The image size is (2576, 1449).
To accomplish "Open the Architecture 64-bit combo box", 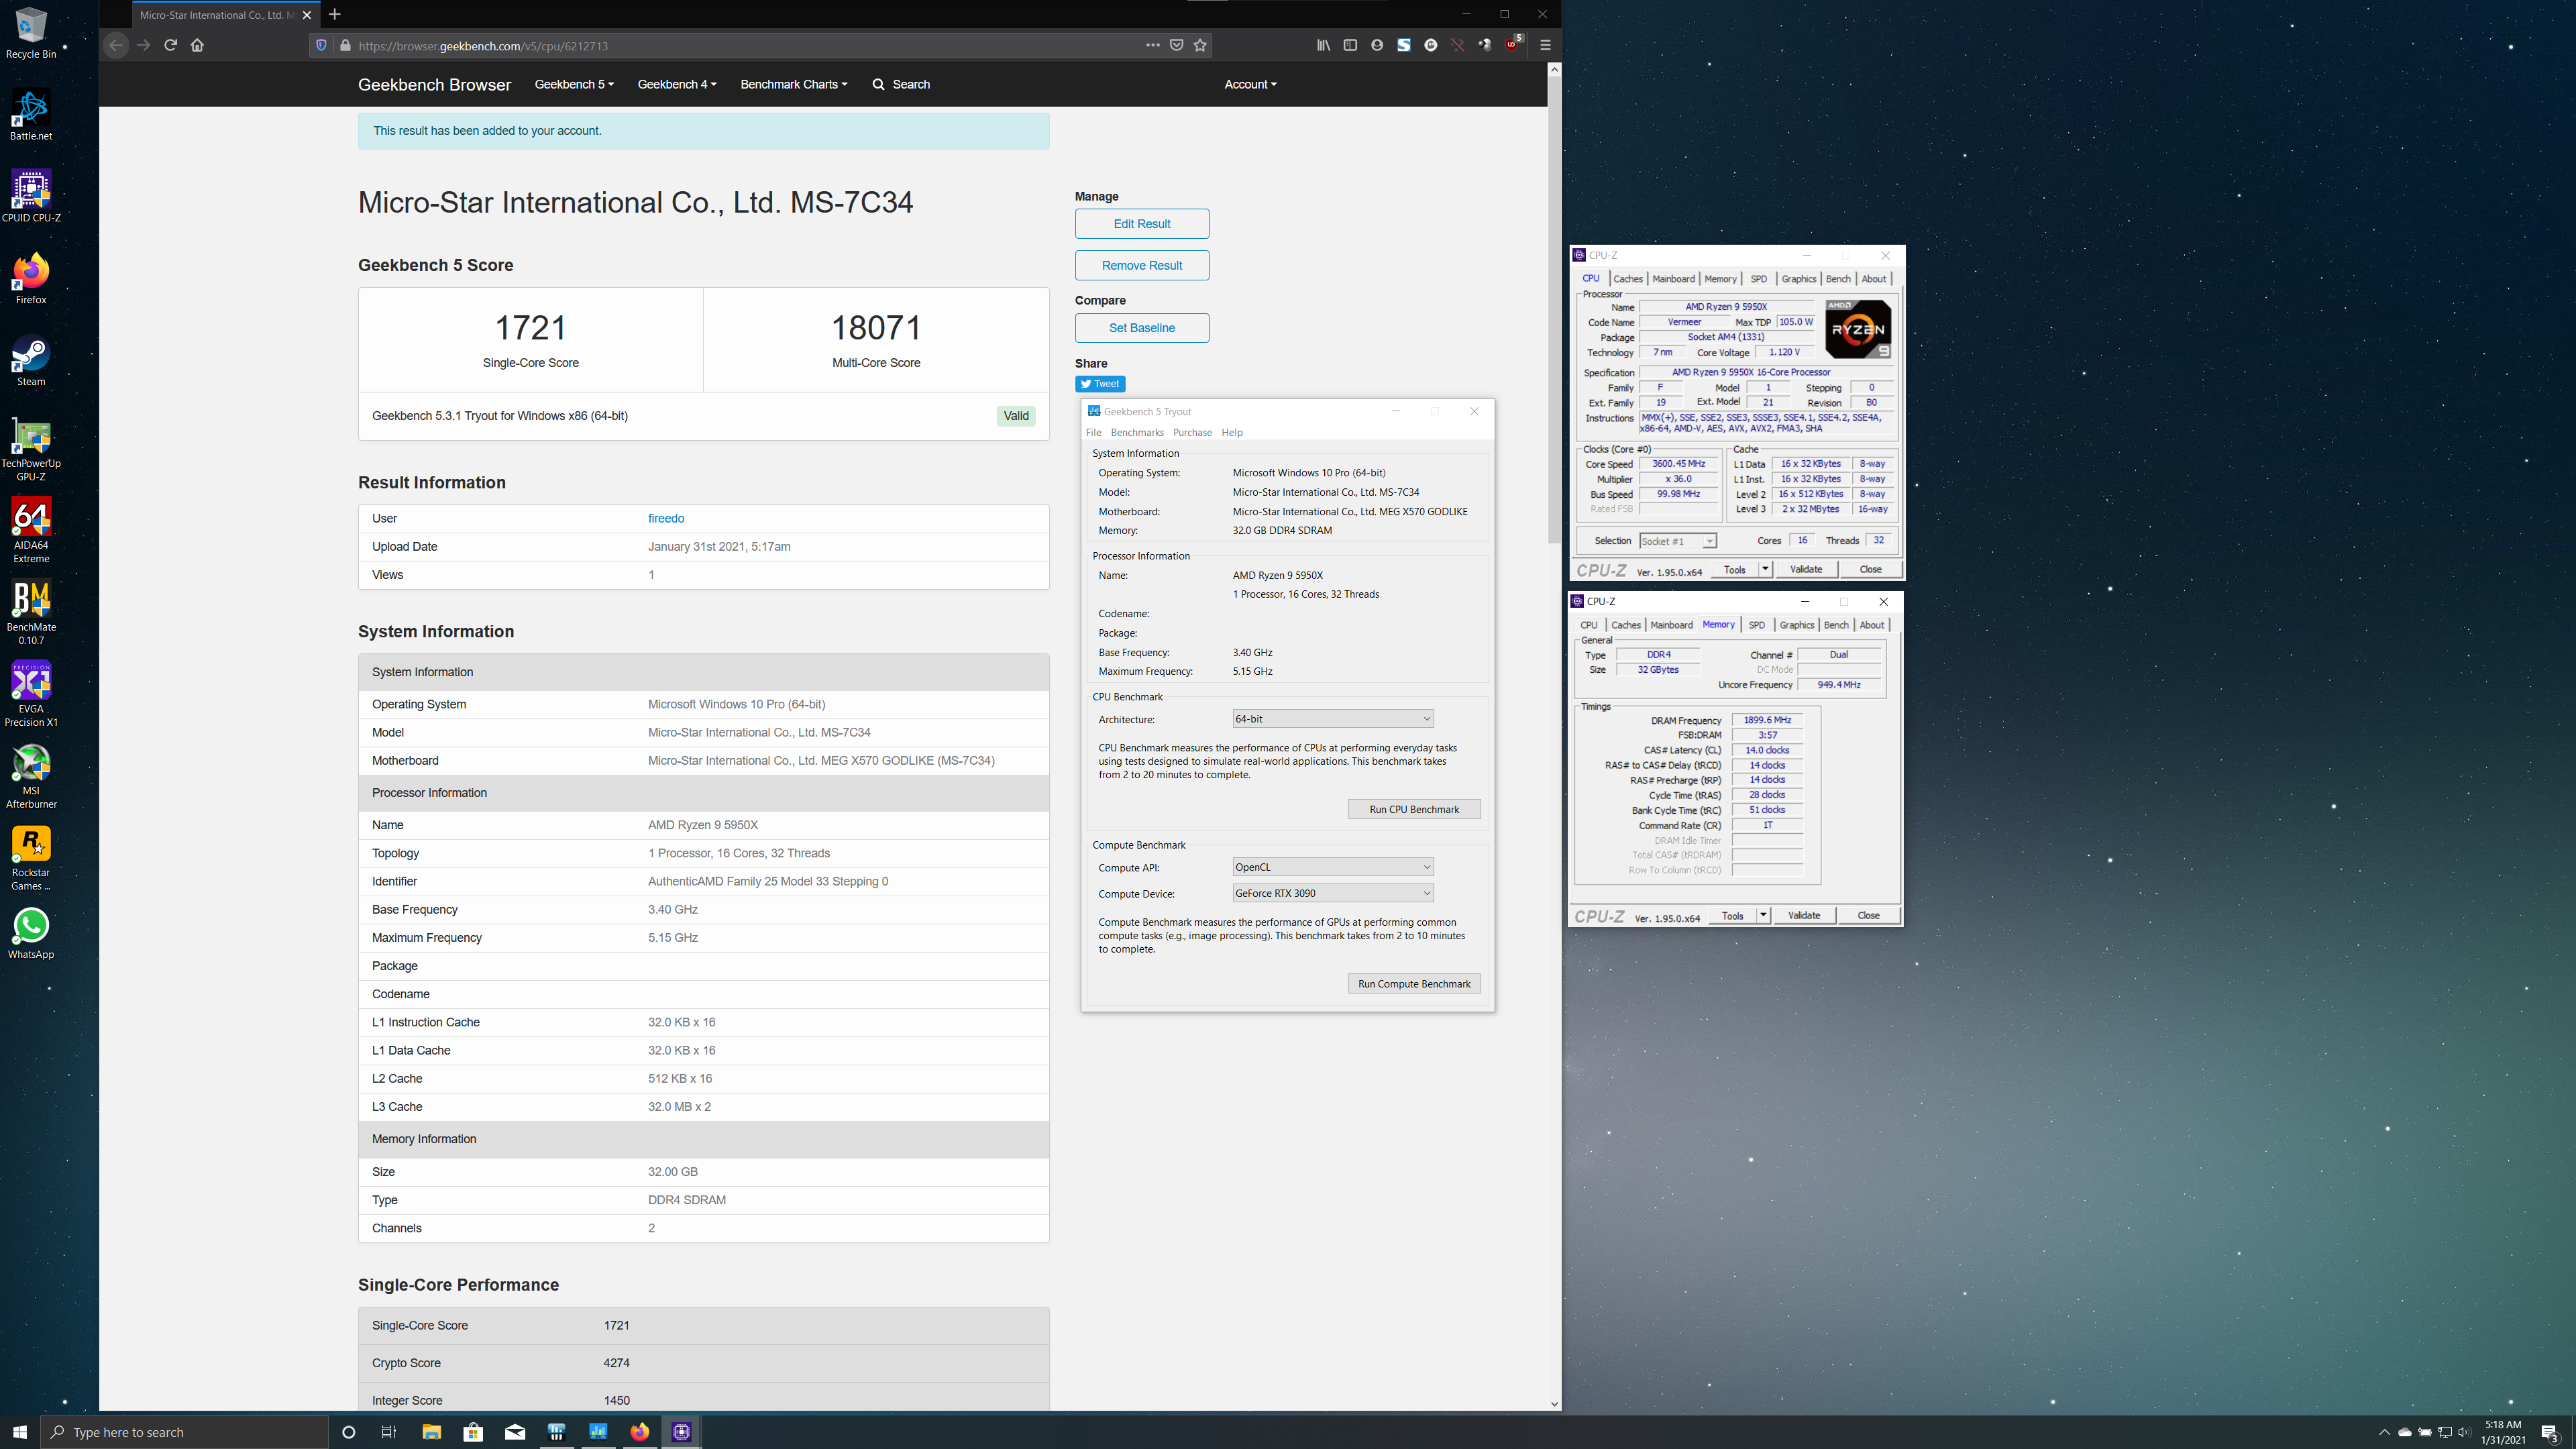I will 1333,719.
